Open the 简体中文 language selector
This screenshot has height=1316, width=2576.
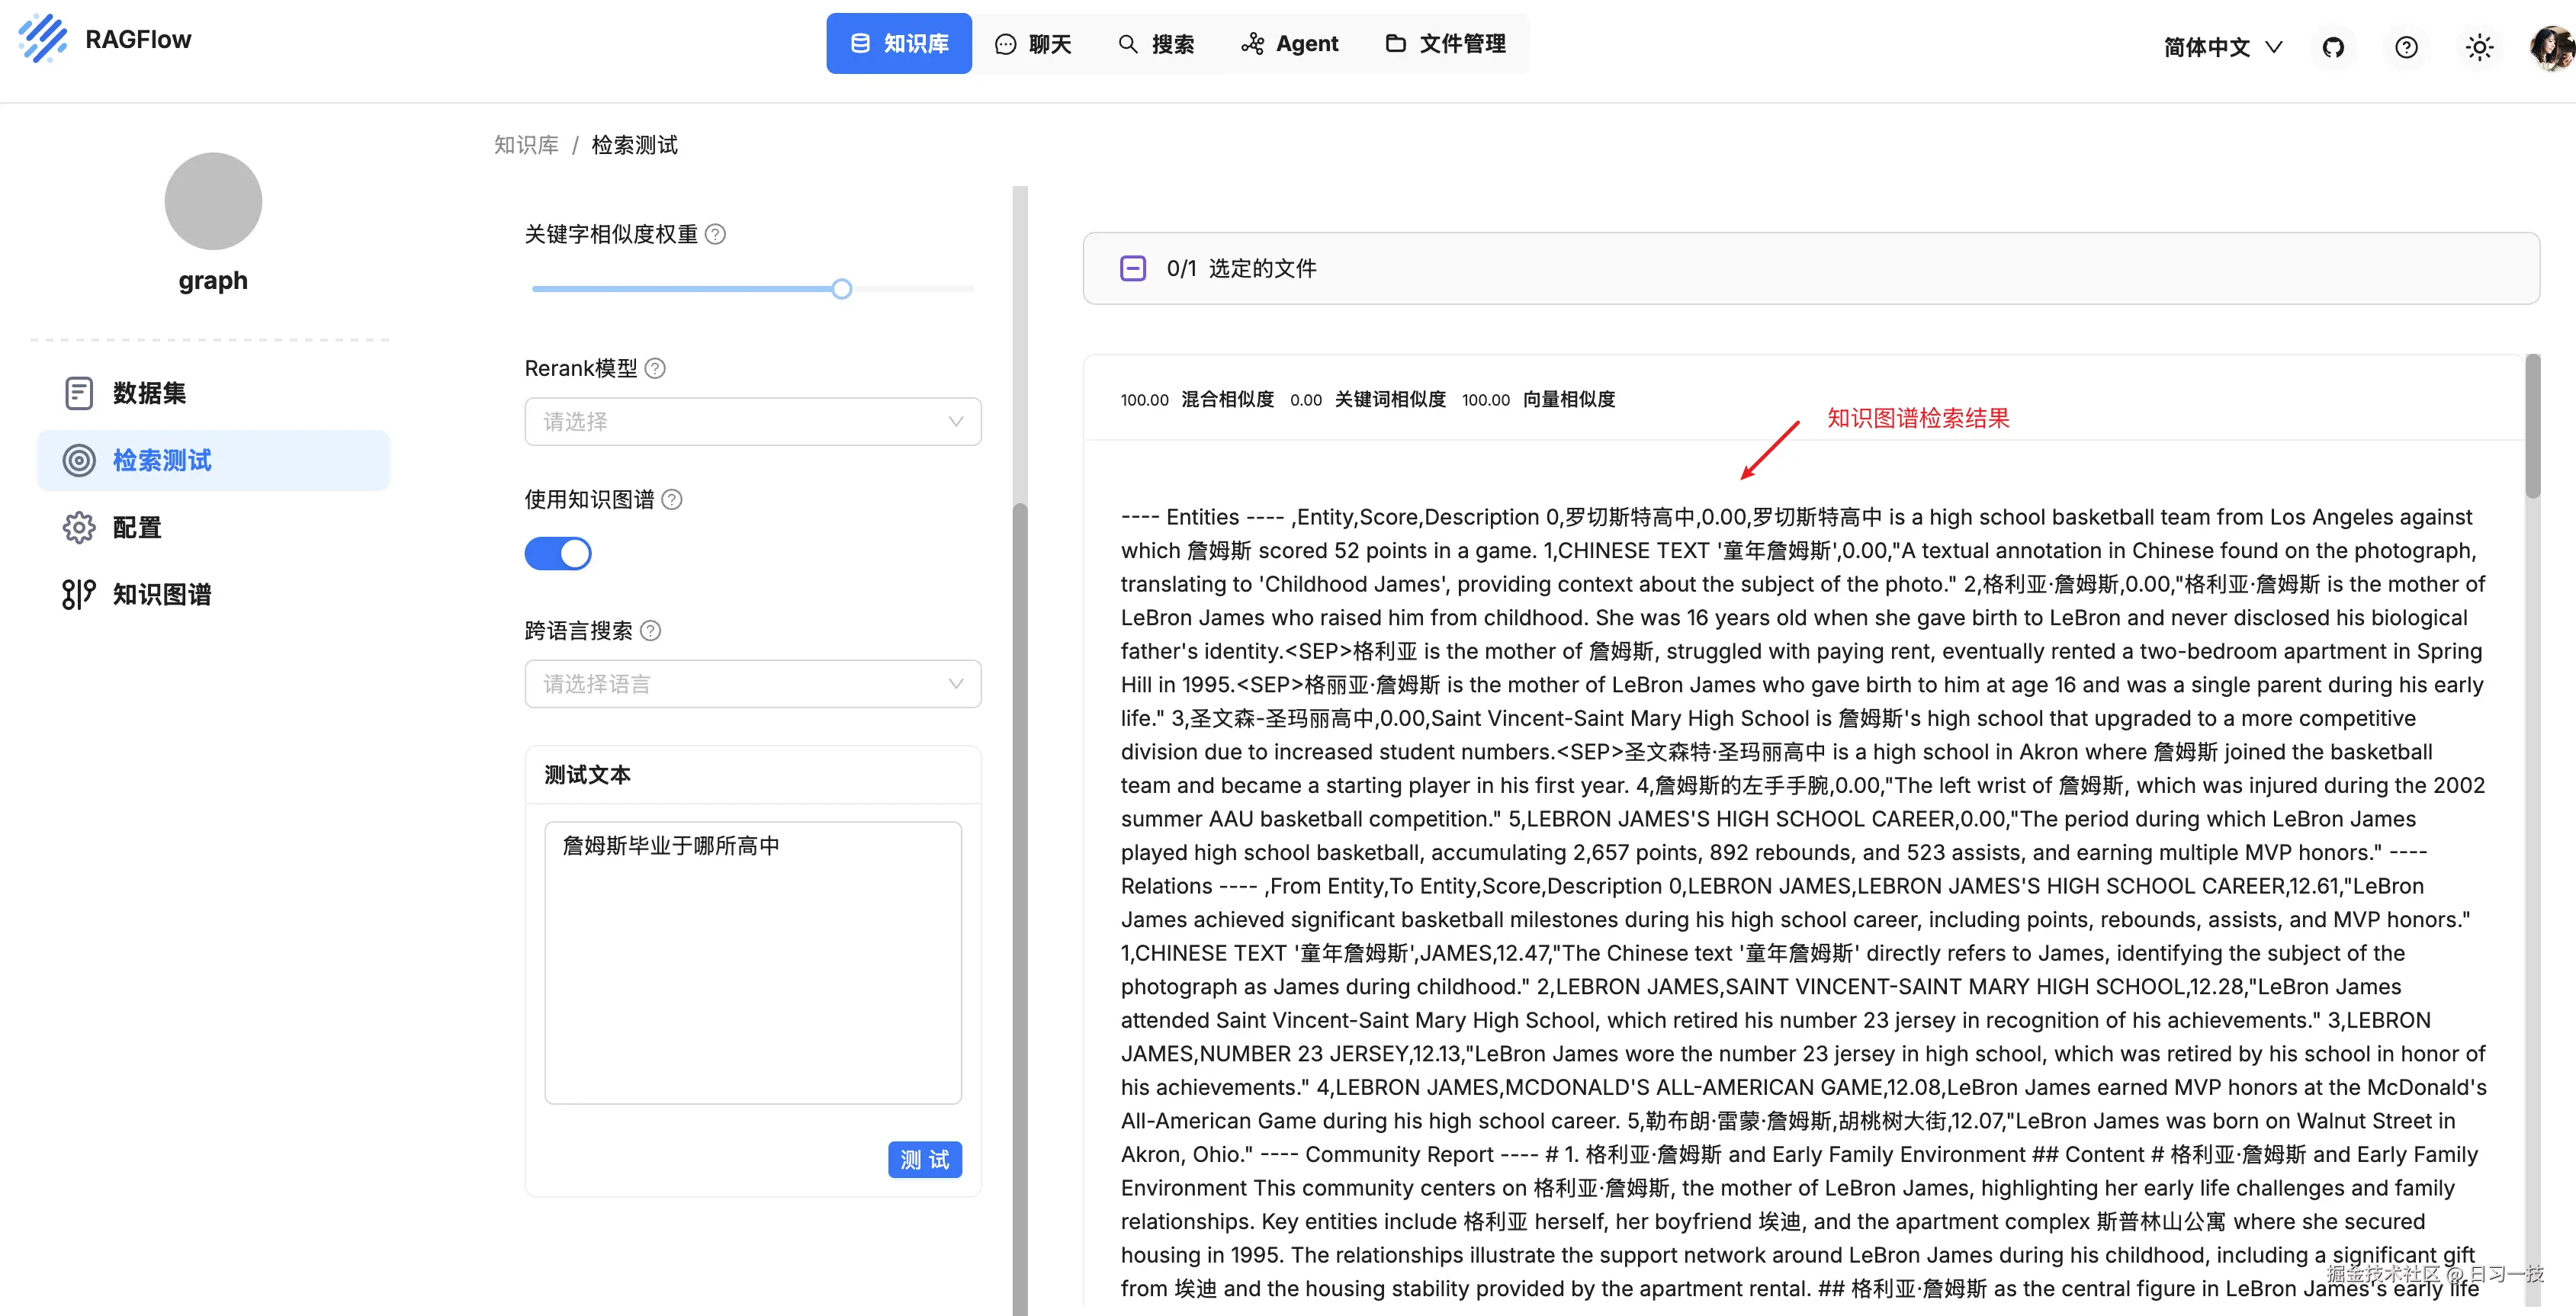(2222, 47)
